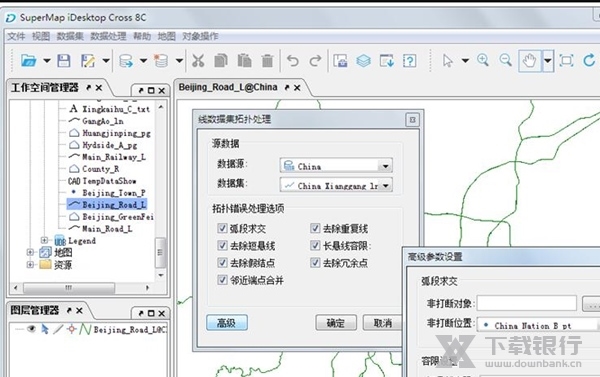600x377 pixels.
Task: Open the 数据集 menu
Action: pos(70,36)
